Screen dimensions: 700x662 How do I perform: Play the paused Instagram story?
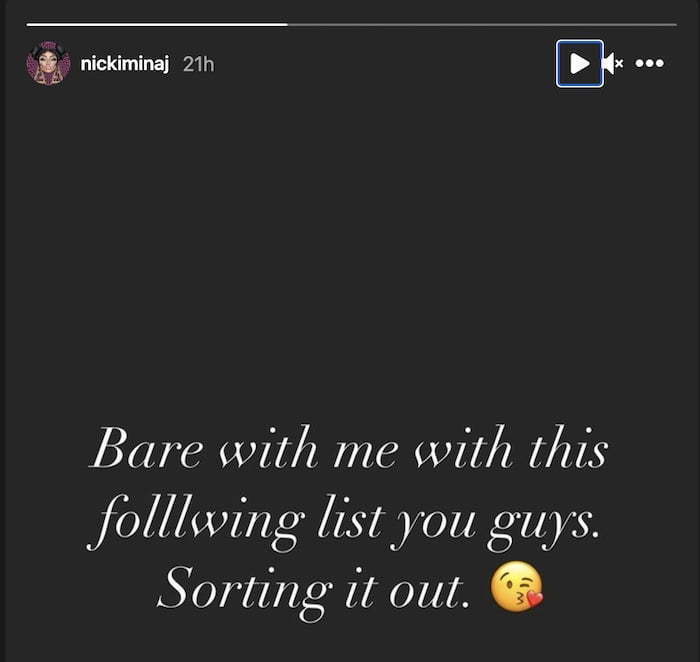[579, 63]
